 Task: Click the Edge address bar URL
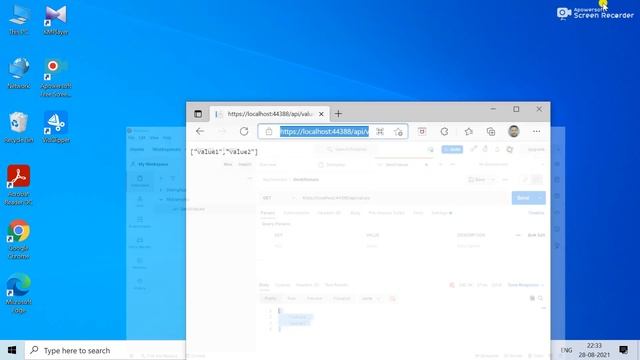pos(324,131)
